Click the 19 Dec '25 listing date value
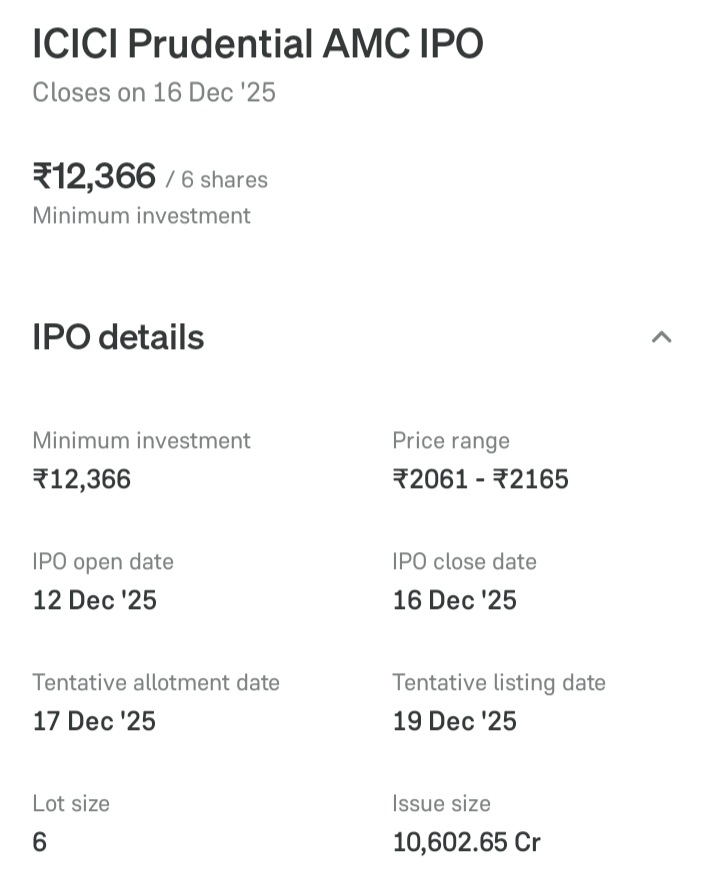The width and height of the screenshot is (720, 876). (x=455, y=721)
